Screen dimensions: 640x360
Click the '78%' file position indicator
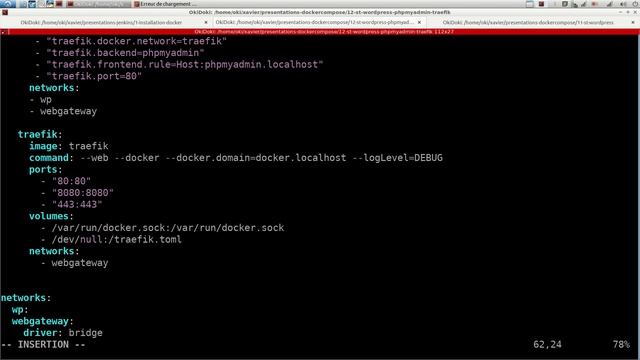tap(621, 344)
